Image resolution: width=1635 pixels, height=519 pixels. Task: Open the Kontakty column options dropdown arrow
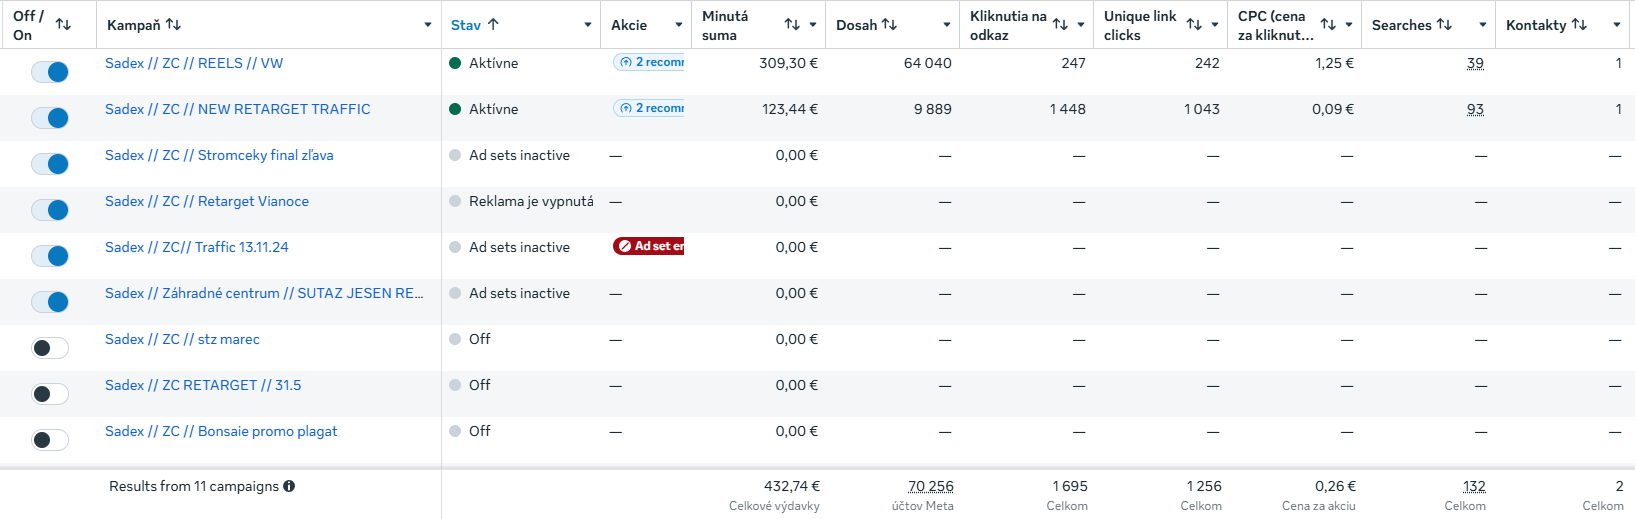click(1617, 25)
